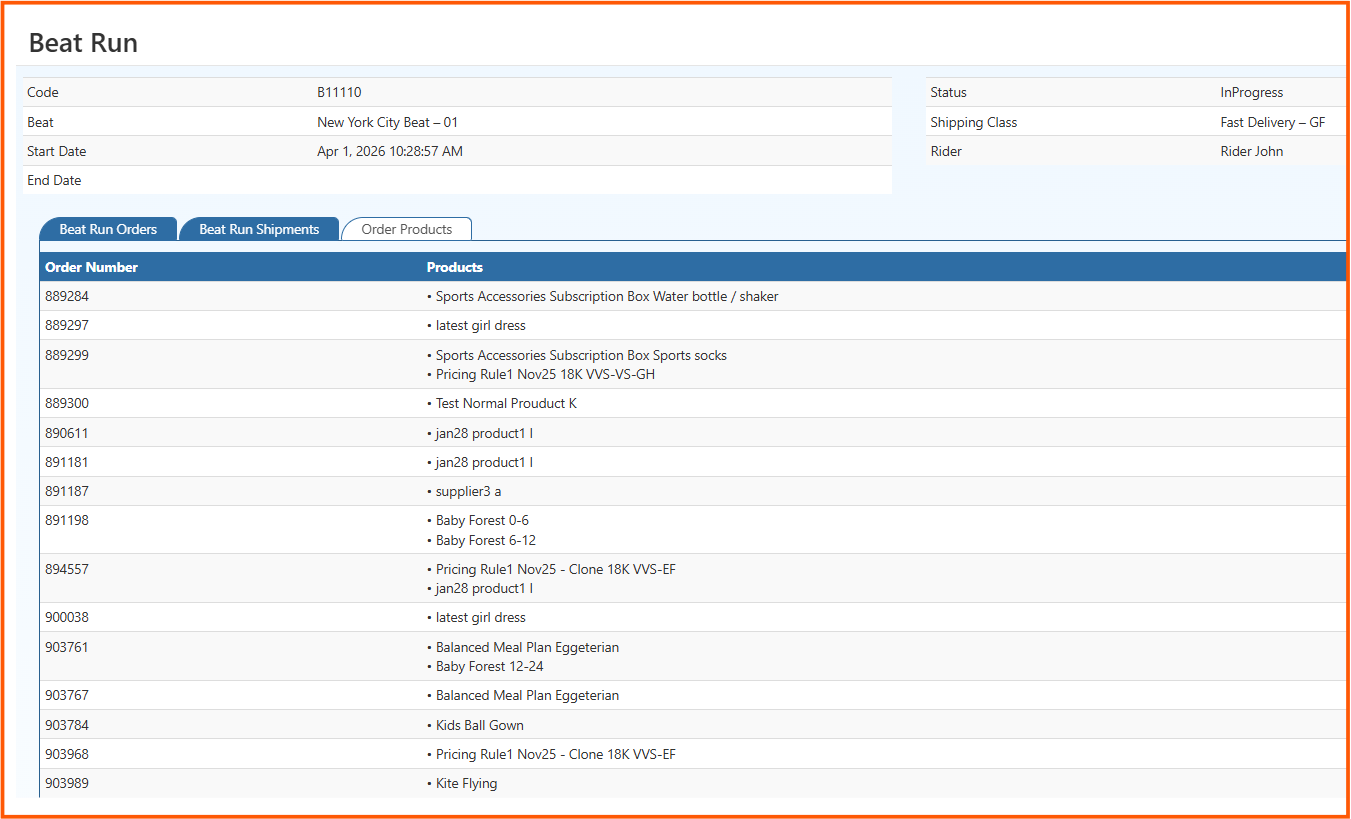The width and height of the screenshot is (1351, 819).
Task: Click the Test Normal Prouduct K entry
Action: pos(506,403)
